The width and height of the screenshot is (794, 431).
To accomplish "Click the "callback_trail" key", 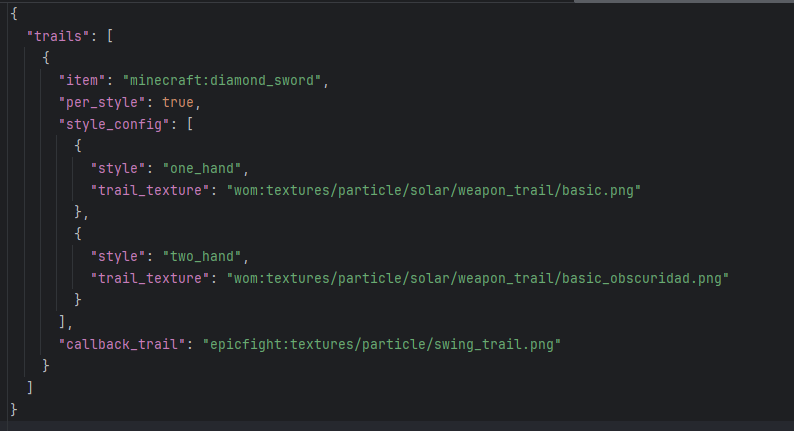I will pyautogui.click(x=122, y=344).
